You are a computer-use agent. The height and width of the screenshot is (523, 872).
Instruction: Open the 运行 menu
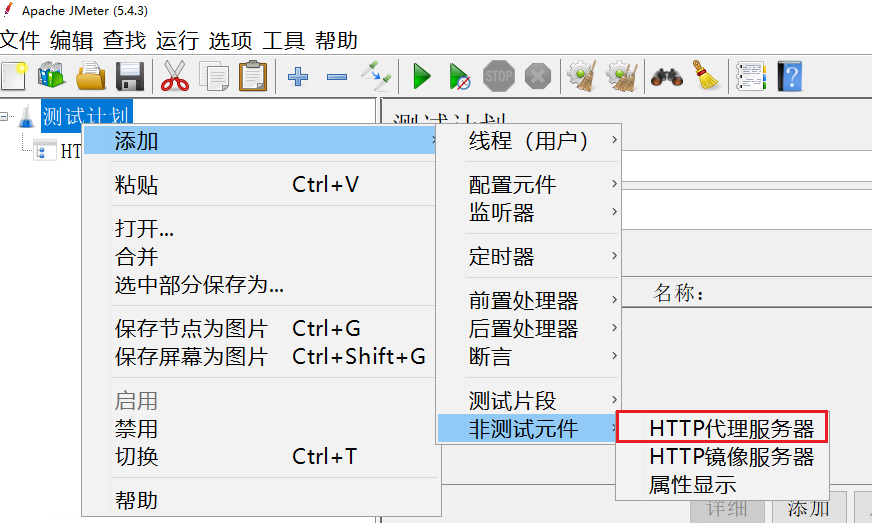tap(177, 41)
